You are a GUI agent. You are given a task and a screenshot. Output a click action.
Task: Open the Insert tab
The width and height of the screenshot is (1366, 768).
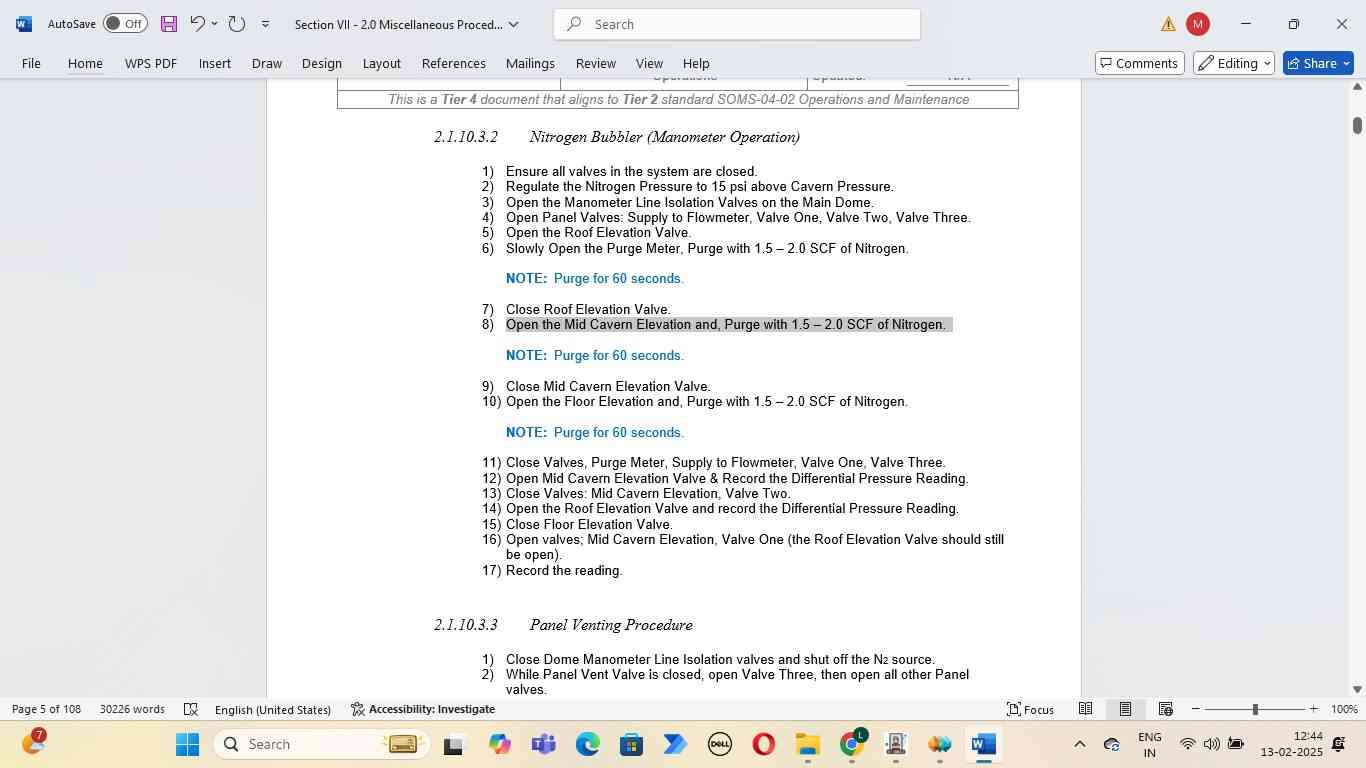[215, 63]
